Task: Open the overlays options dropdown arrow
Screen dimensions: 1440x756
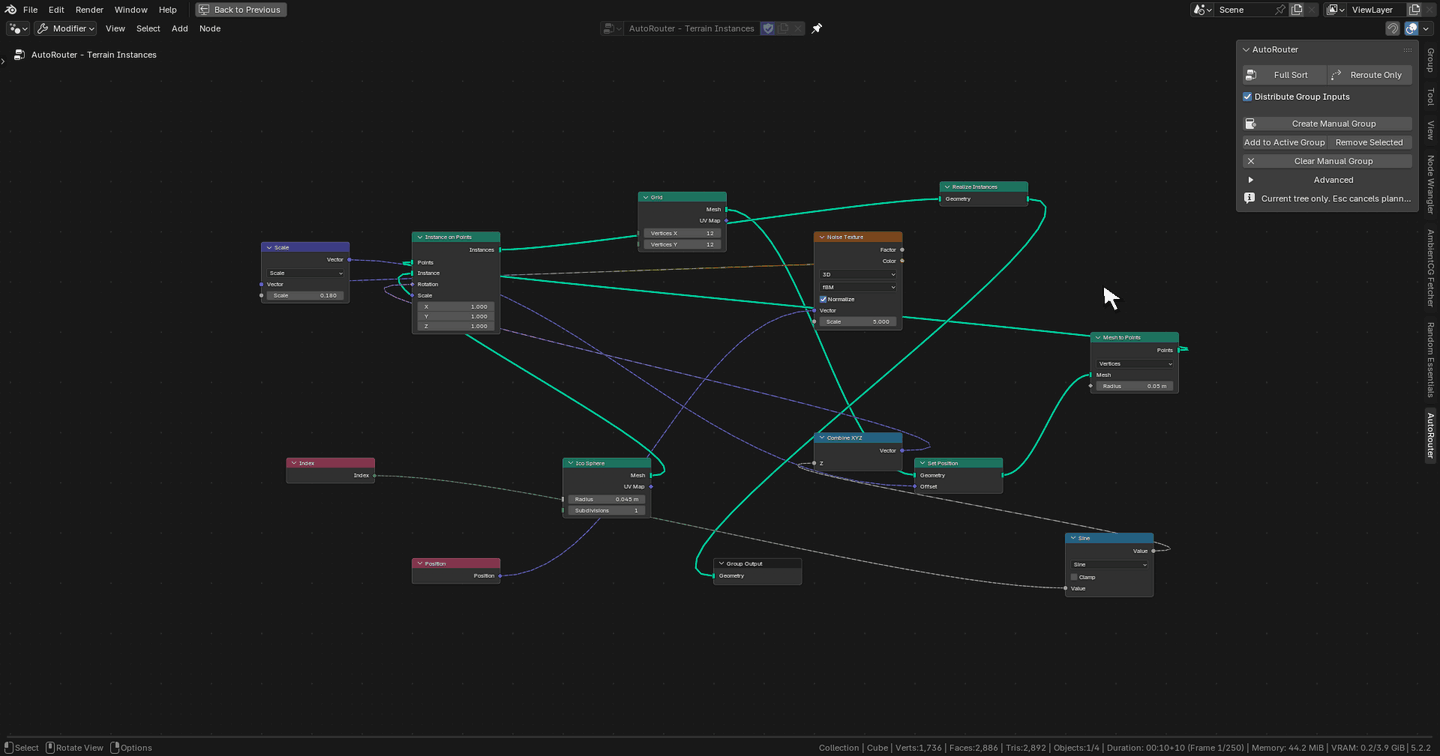Action: [x=1426, y=28]
